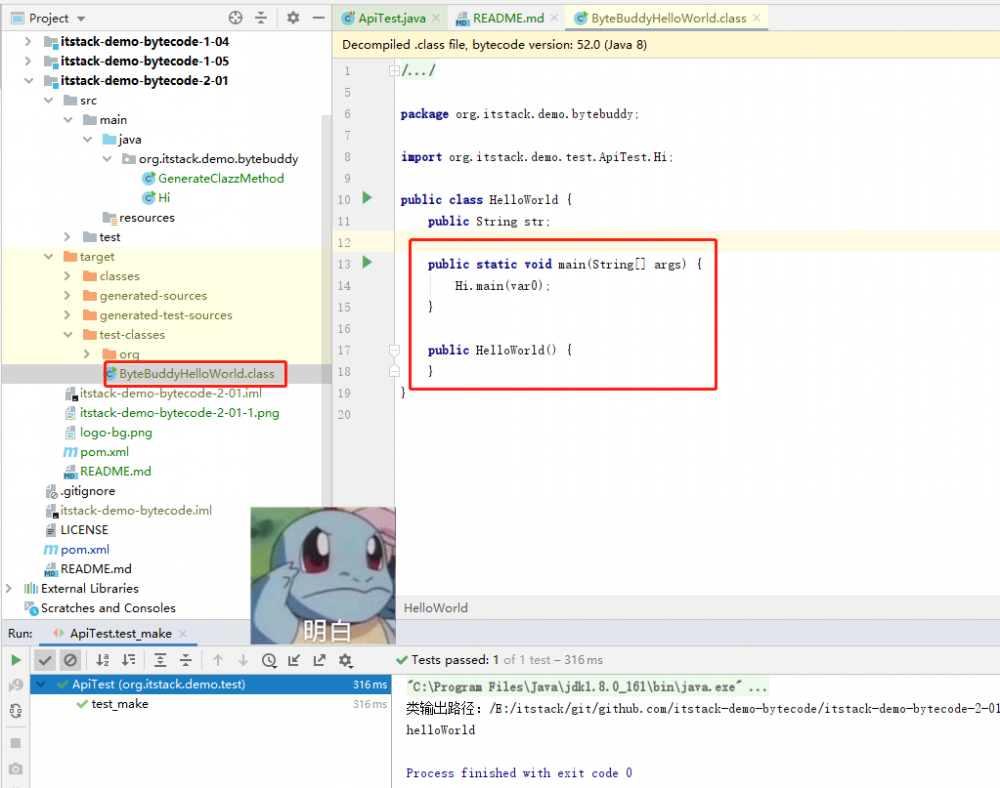
Task: Click the collapse all icon in Project panel
Action: tap(261, 18)
